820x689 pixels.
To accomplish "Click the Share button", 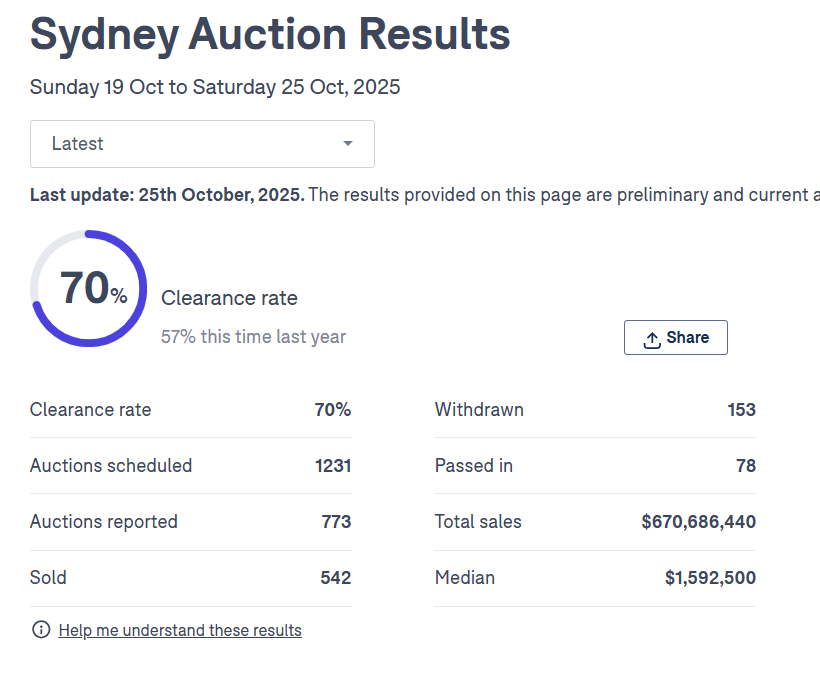I will pos(675,338).
